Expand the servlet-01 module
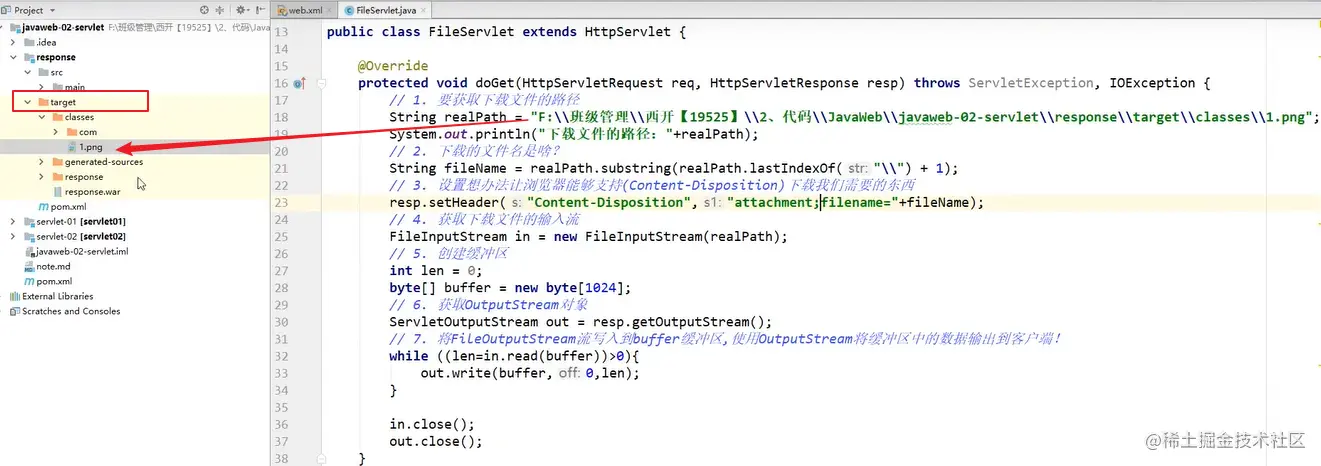 13,221
